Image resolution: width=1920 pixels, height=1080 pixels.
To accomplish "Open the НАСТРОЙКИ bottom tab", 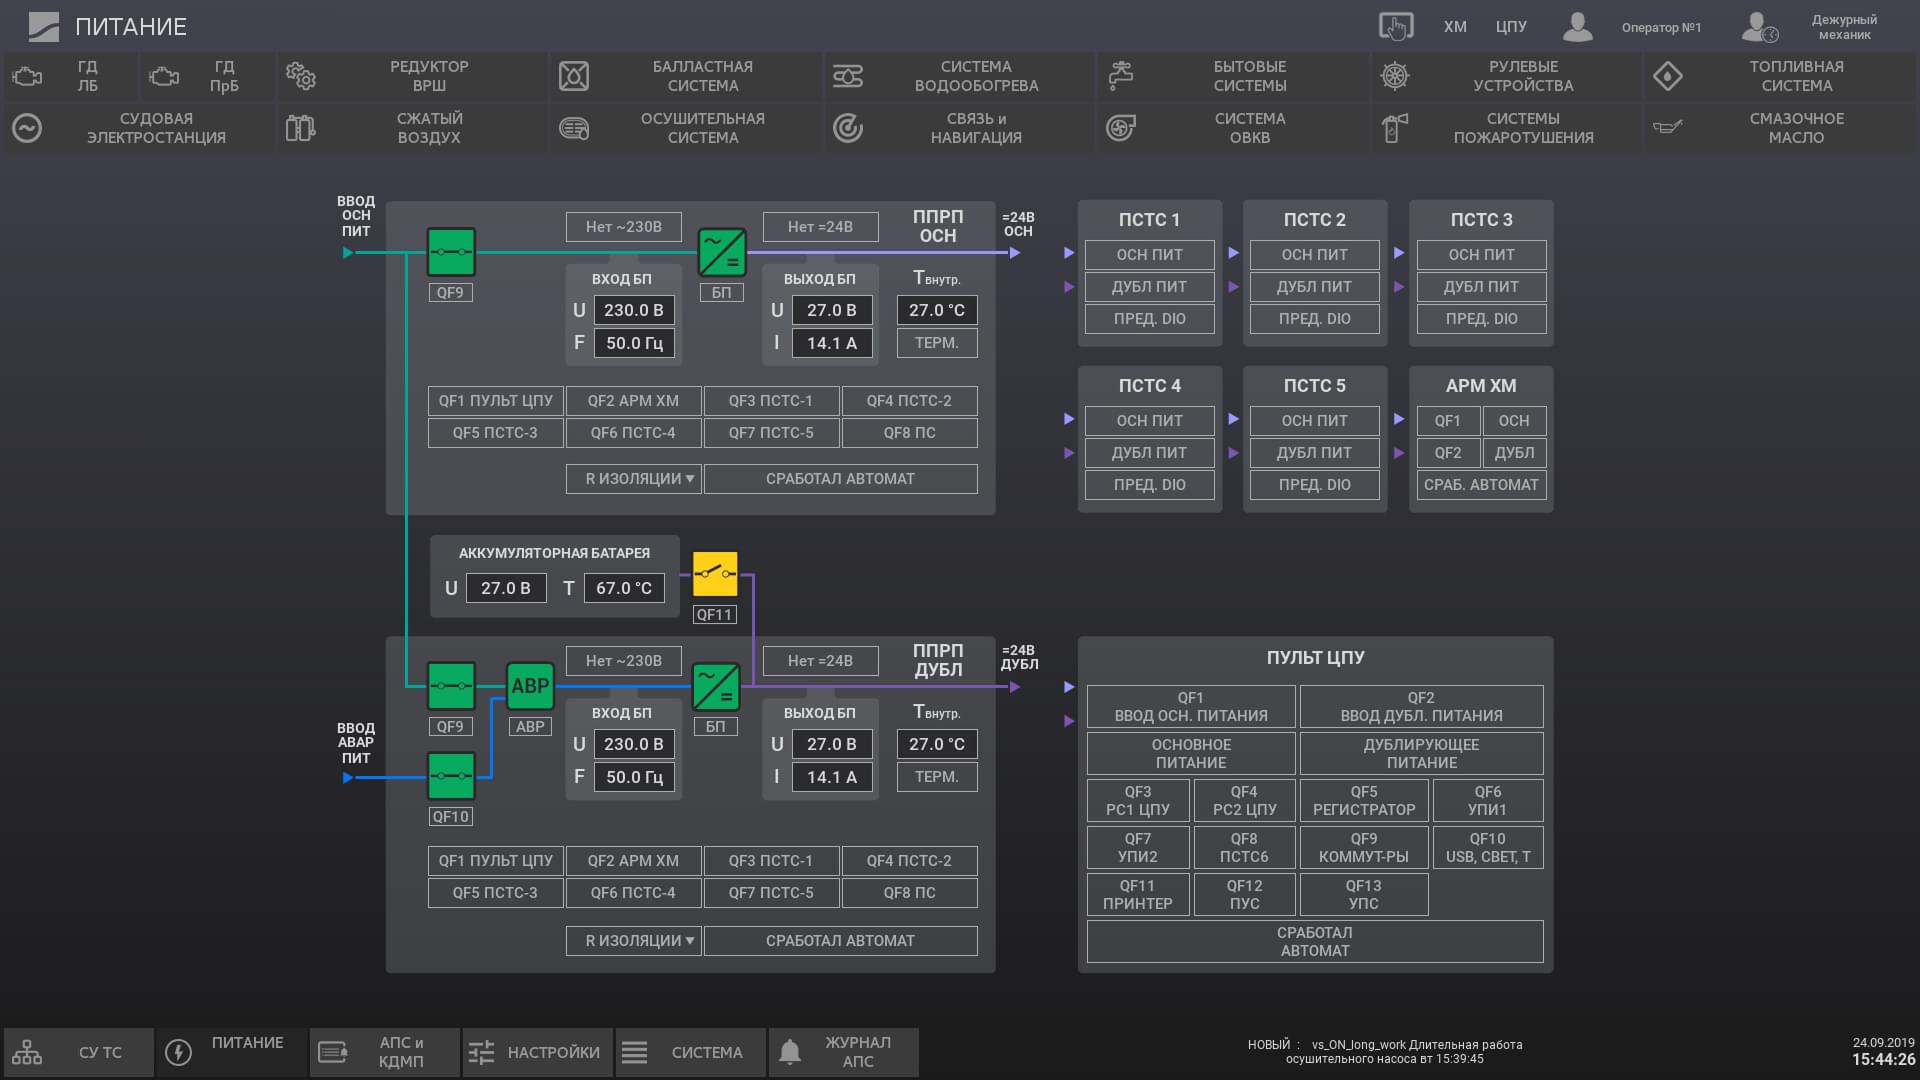I will (537, 1052).
